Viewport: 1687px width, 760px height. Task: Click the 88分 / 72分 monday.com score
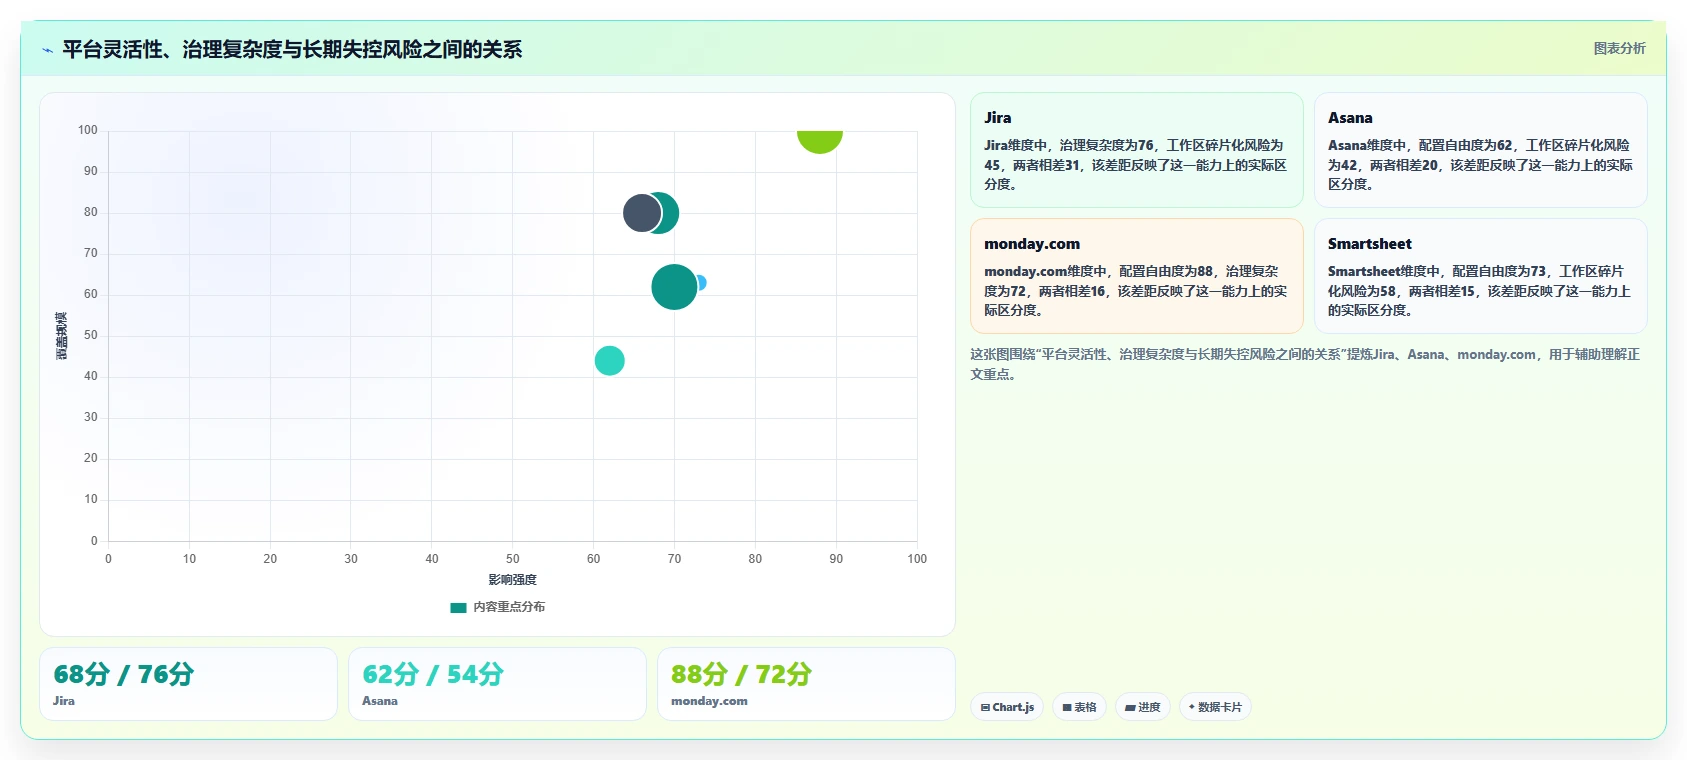tap(741, 674)
